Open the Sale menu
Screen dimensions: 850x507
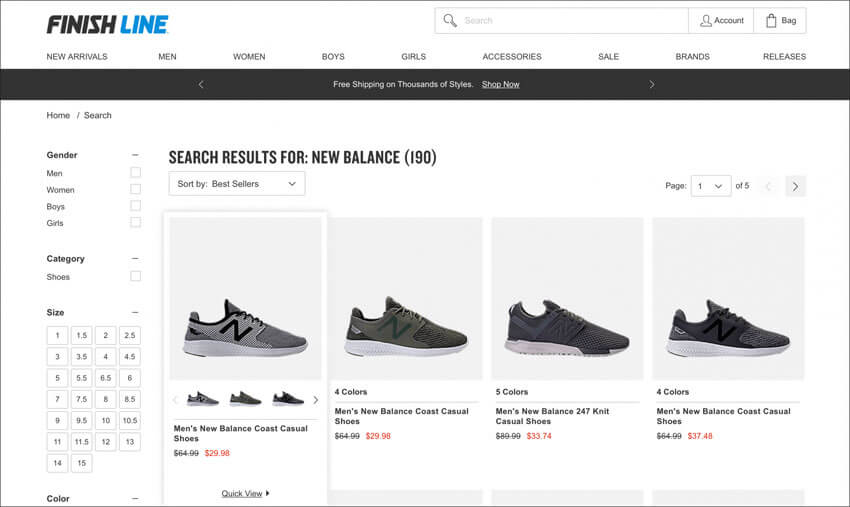point(608,56)
